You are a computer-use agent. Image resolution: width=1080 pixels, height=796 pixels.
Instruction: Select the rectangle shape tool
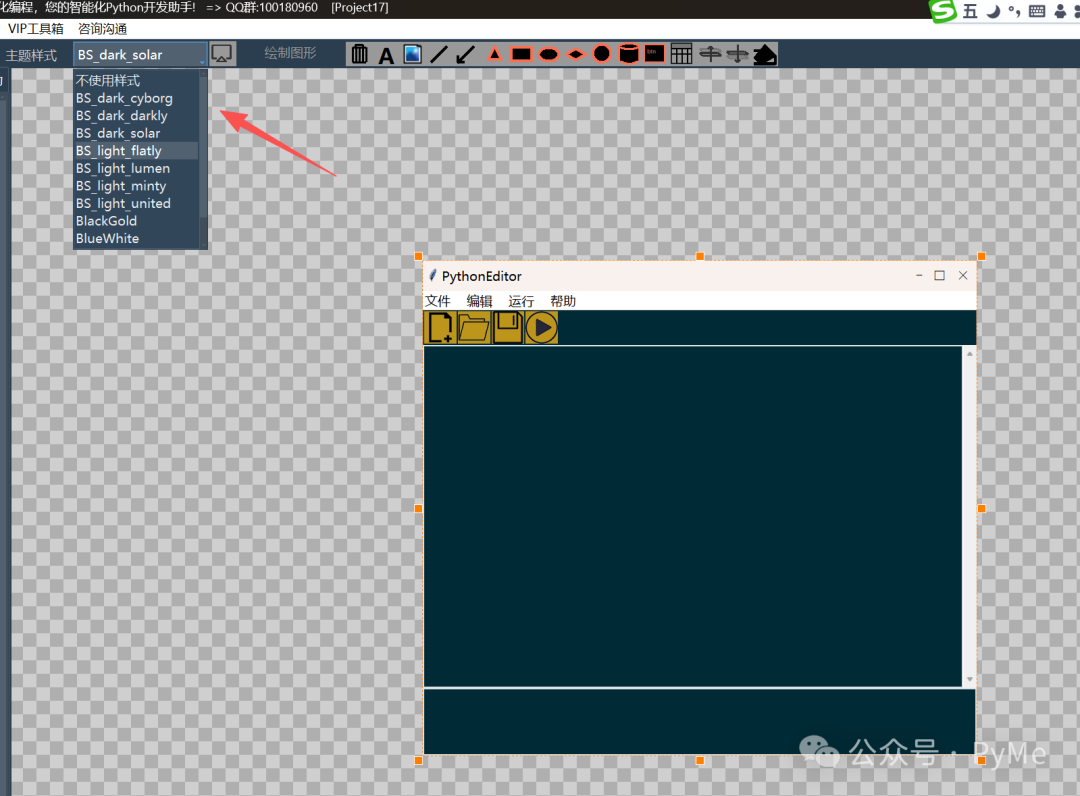coord(521,54)
